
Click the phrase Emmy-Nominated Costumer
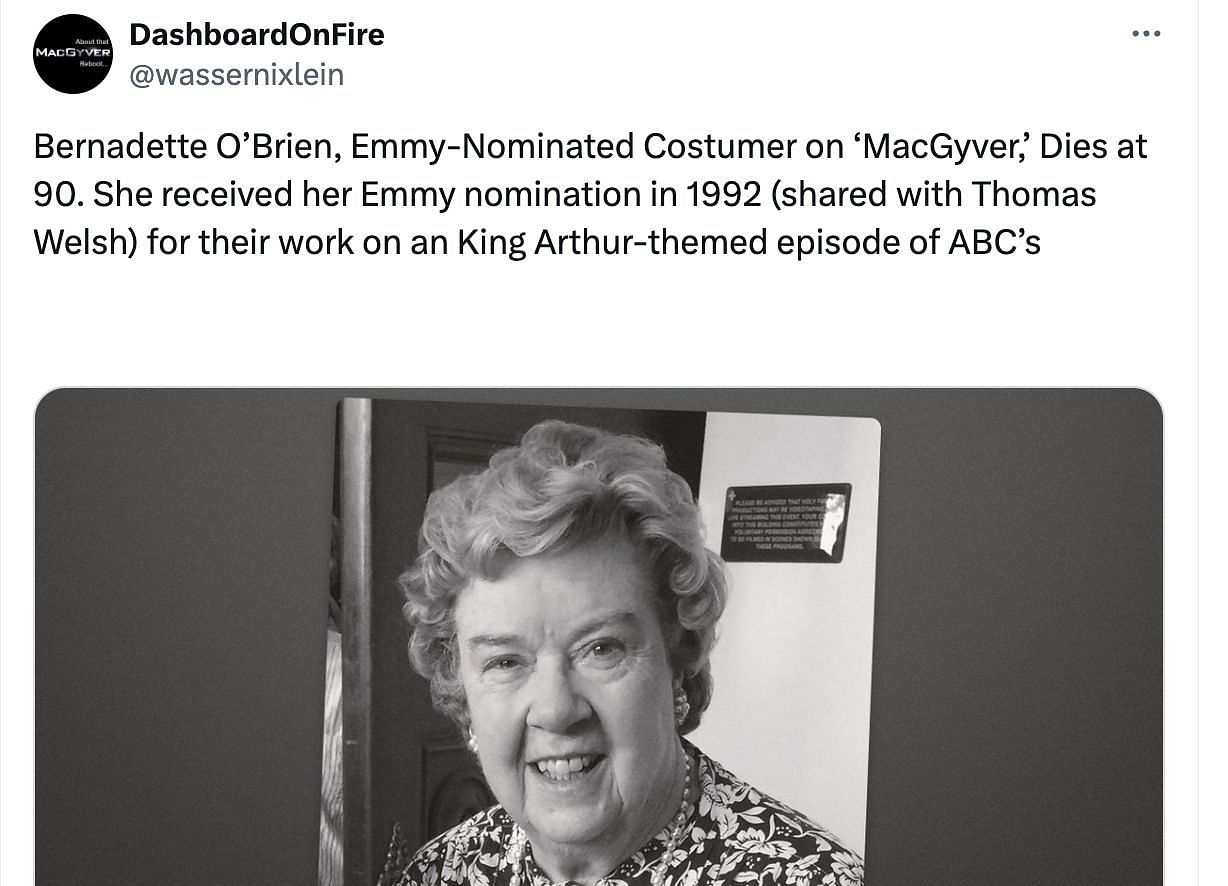[x=492, y=147]
